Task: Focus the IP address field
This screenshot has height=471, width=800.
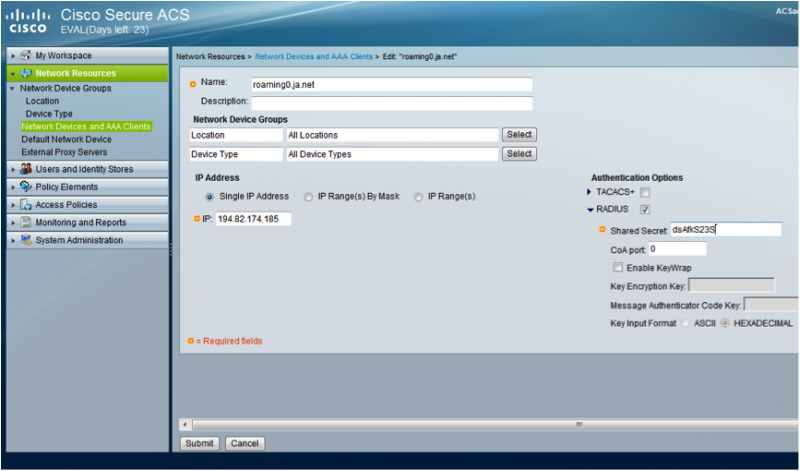Action: point(254,219)
